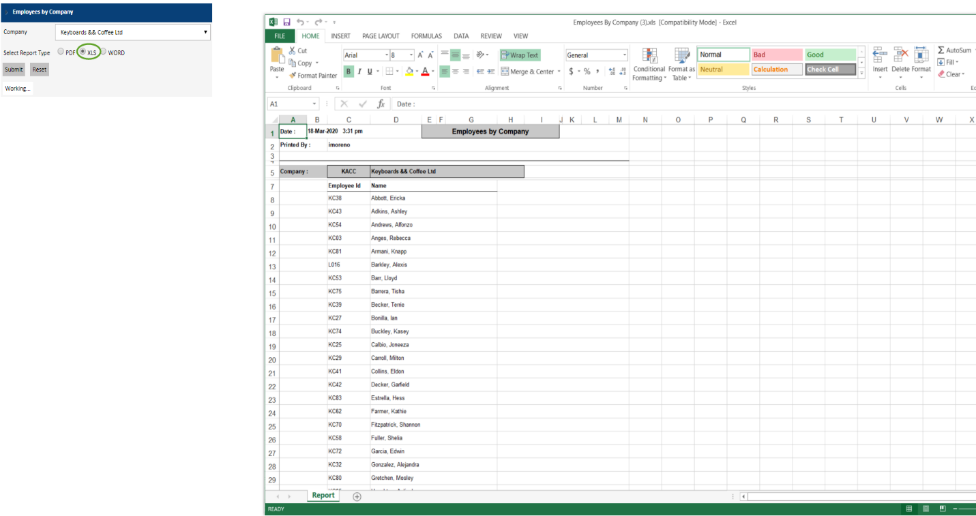Toggle Wrap Text
The image size is (976, 516).
click(520, 55)
